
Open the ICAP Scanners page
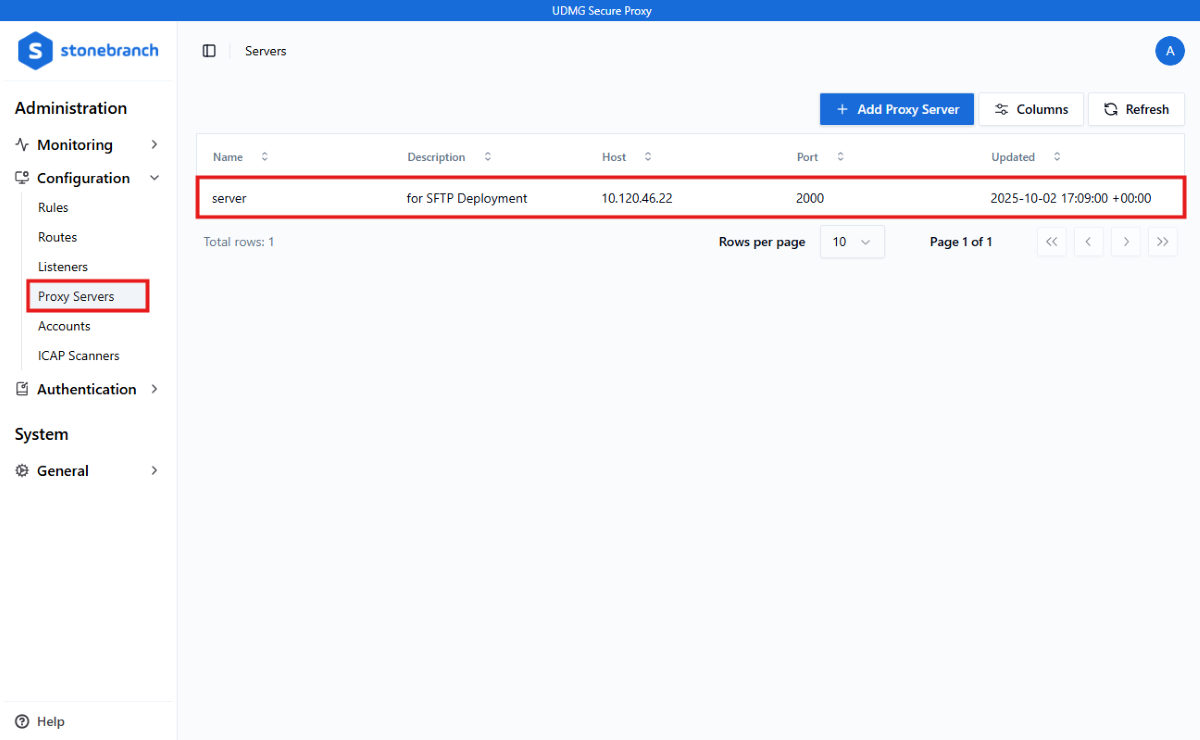point(78,355)
